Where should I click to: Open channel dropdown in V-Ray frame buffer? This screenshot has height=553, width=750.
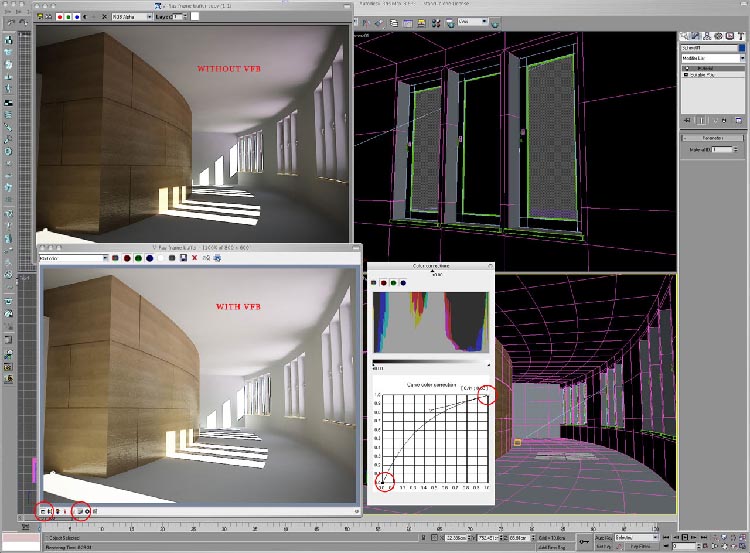click(x=73, y=258)
